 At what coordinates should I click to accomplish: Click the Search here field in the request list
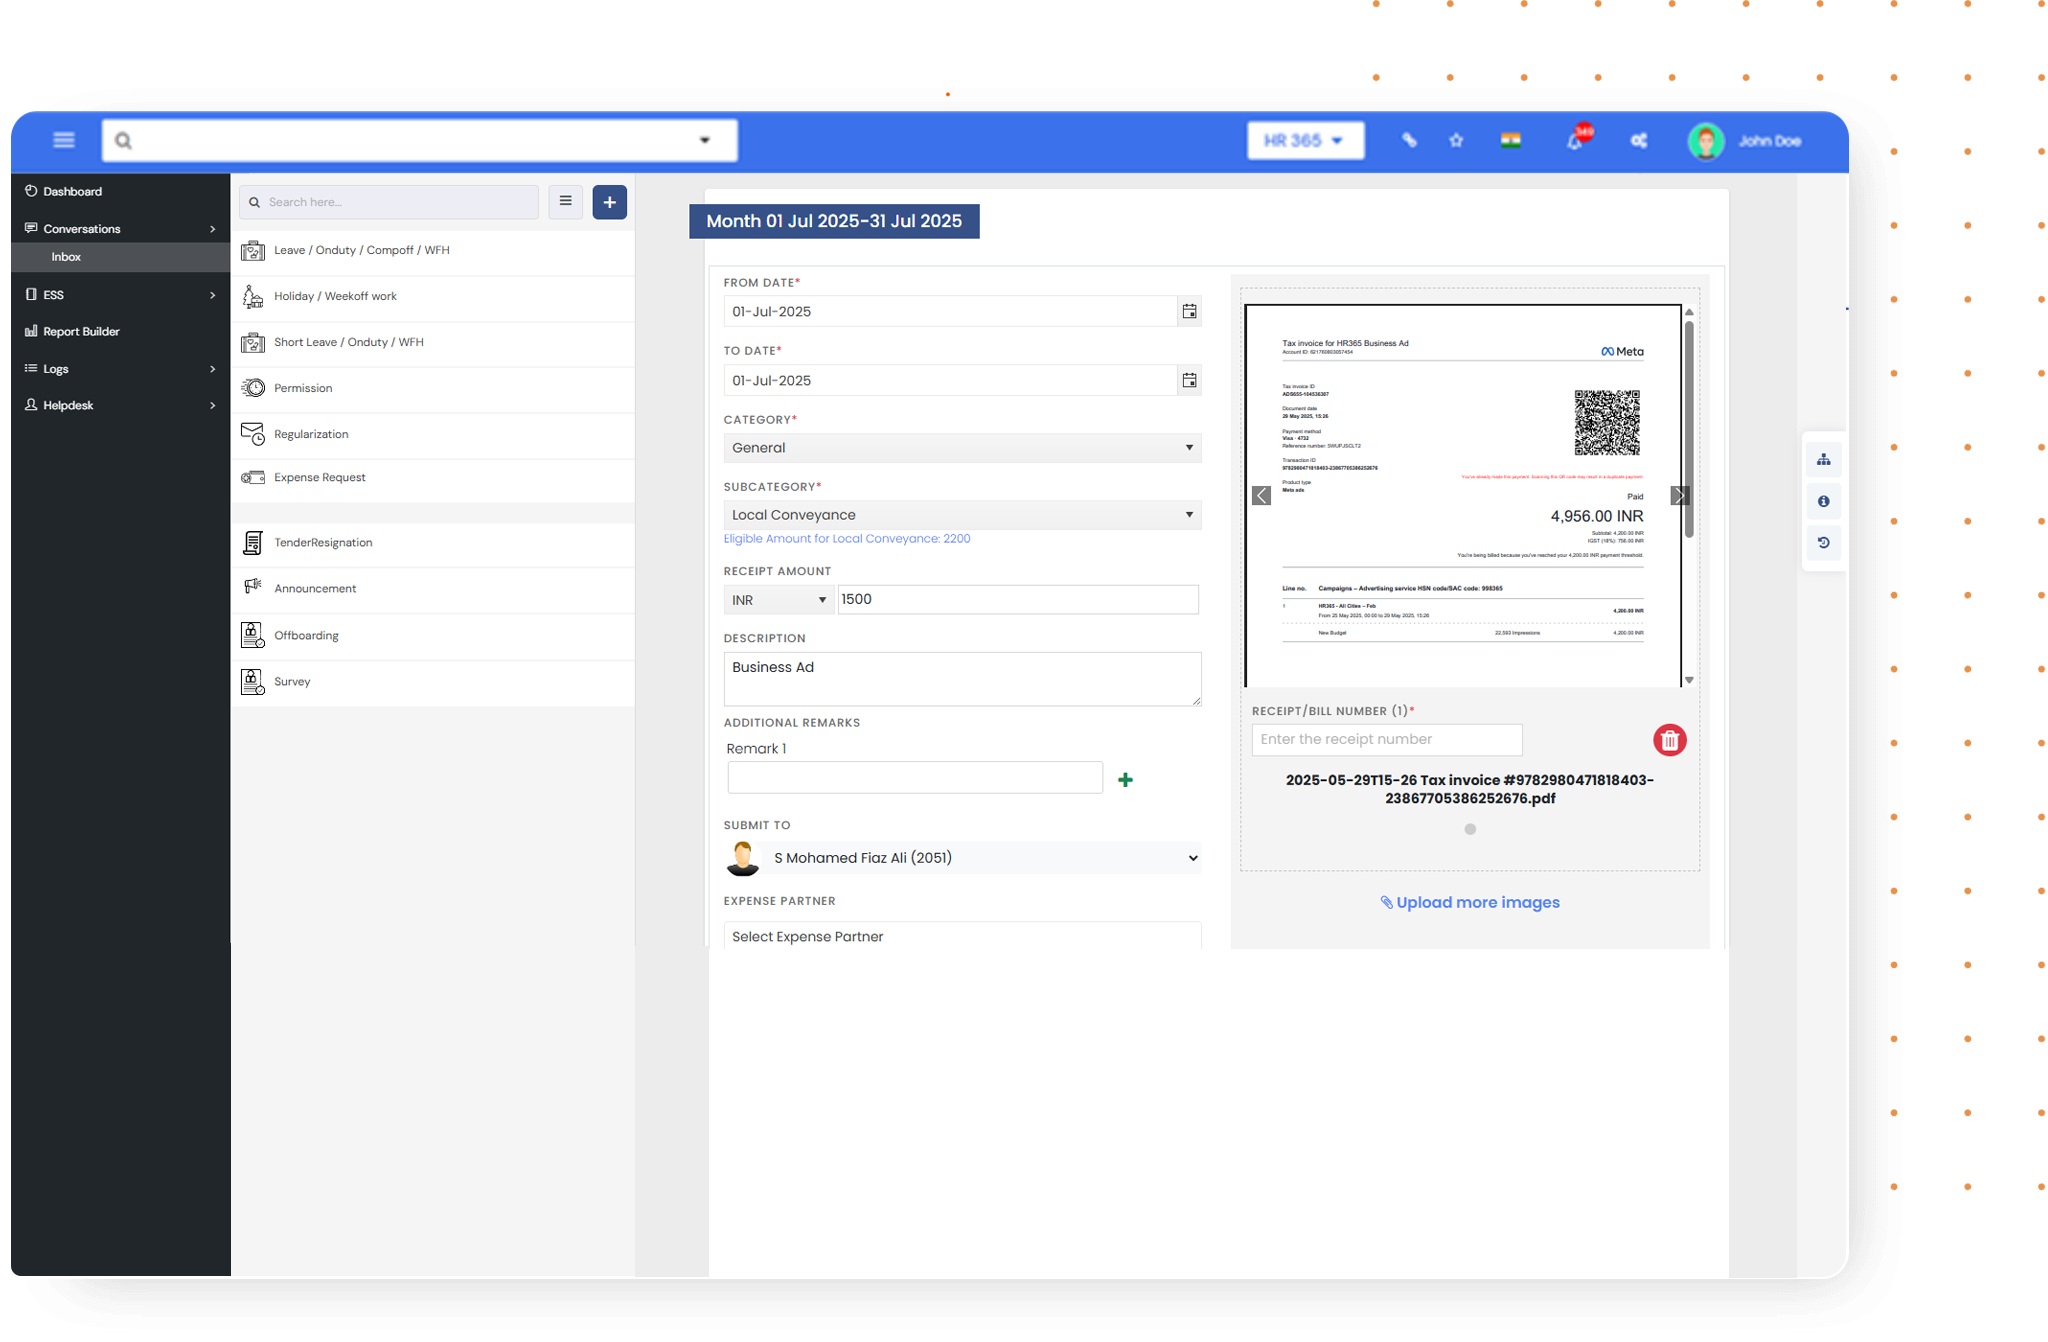pos(389,202)
